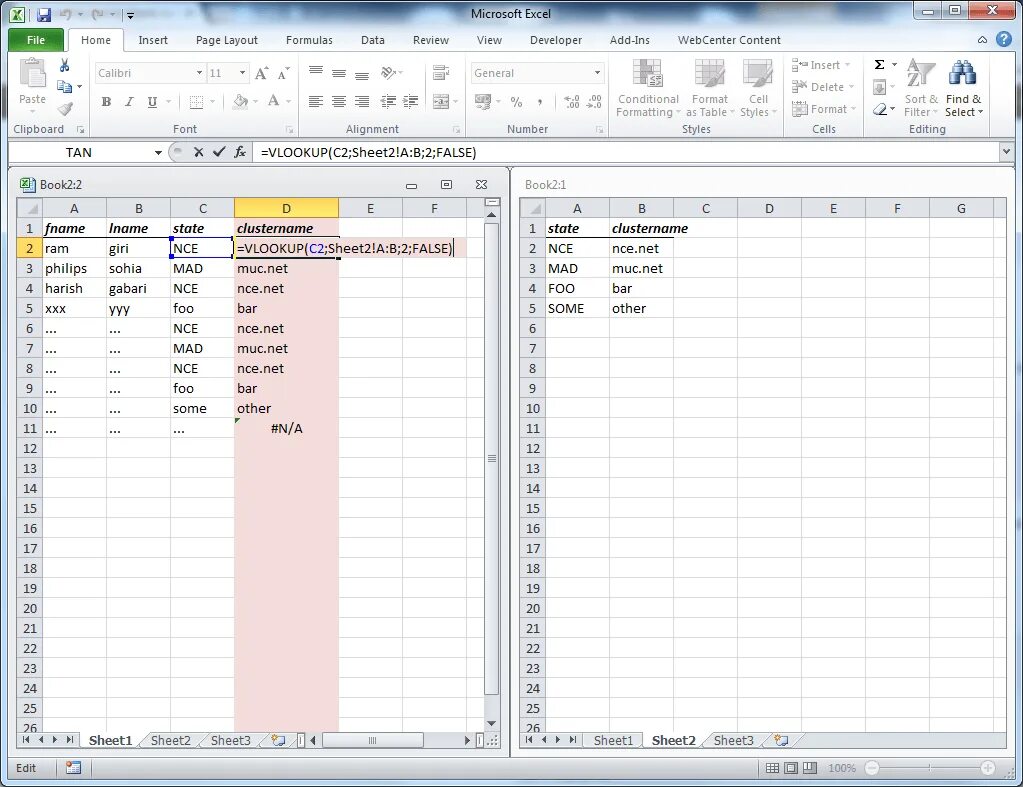Click the Font Color letter A icon
Viewport: 1023px width, 787px height.
click(x=273, y=102)
